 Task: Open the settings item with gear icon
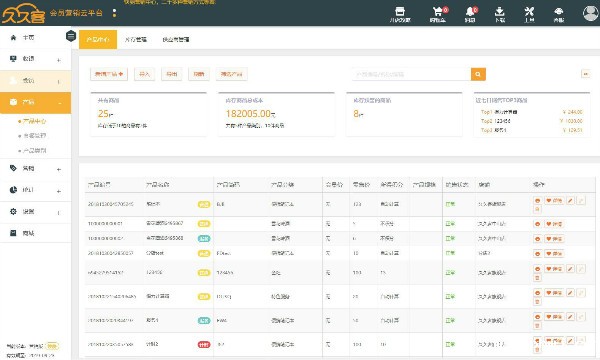tap(35, 212)
